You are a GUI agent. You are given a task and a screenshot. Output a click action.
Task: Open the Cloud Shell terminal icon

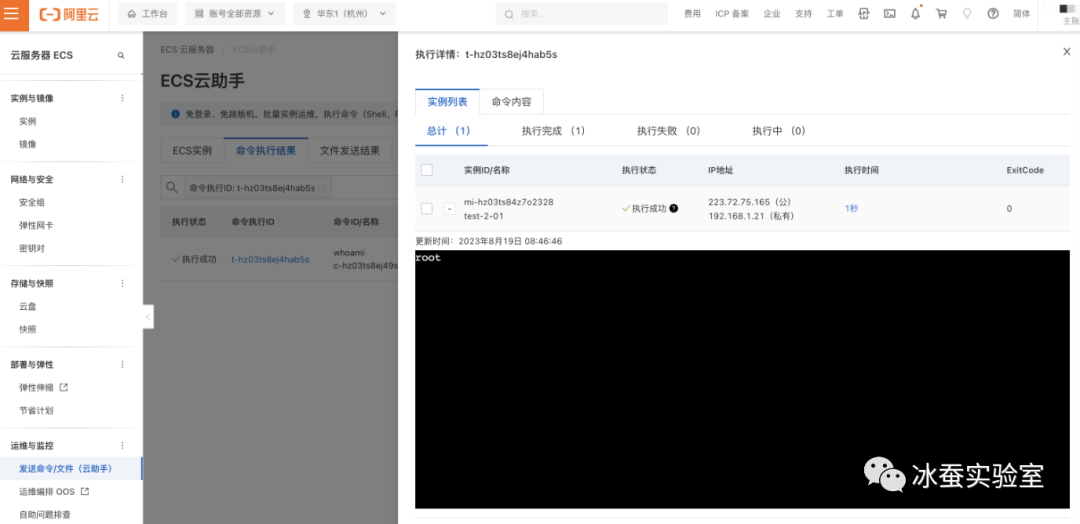(x=889, y=14)
